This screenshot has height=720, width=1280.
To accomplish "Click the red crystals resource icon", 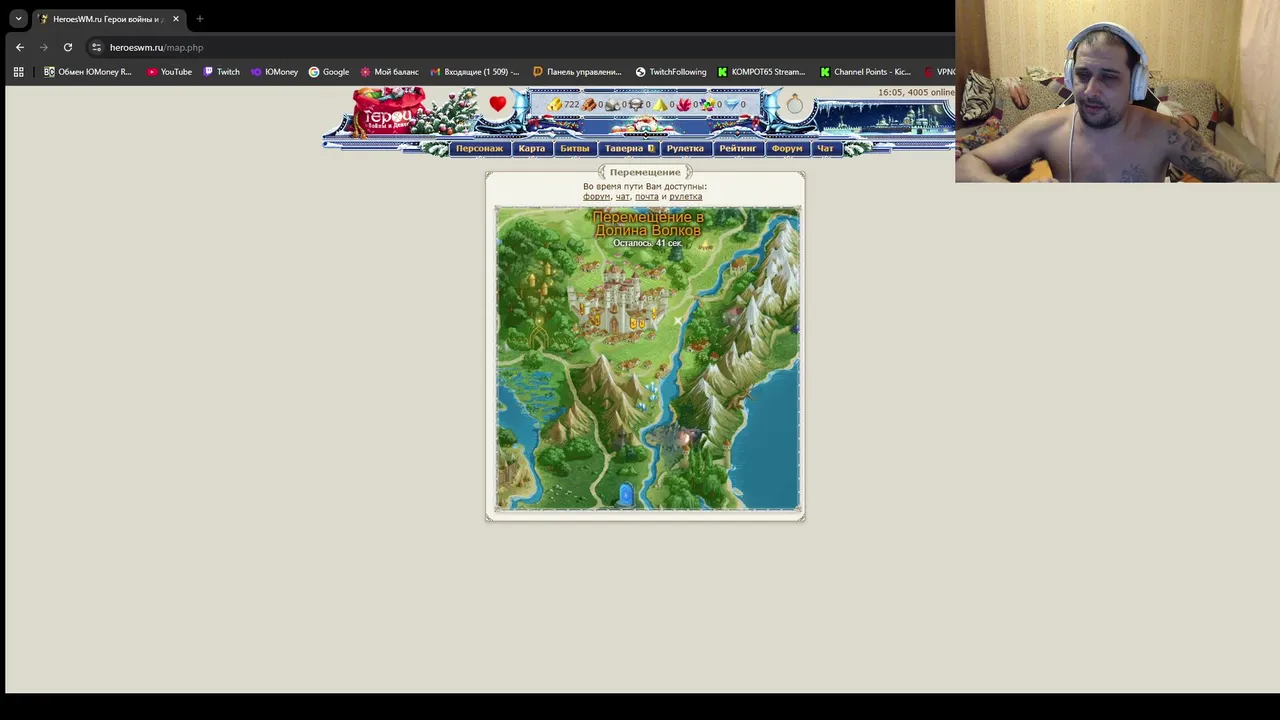I will (x=684, y=104).
